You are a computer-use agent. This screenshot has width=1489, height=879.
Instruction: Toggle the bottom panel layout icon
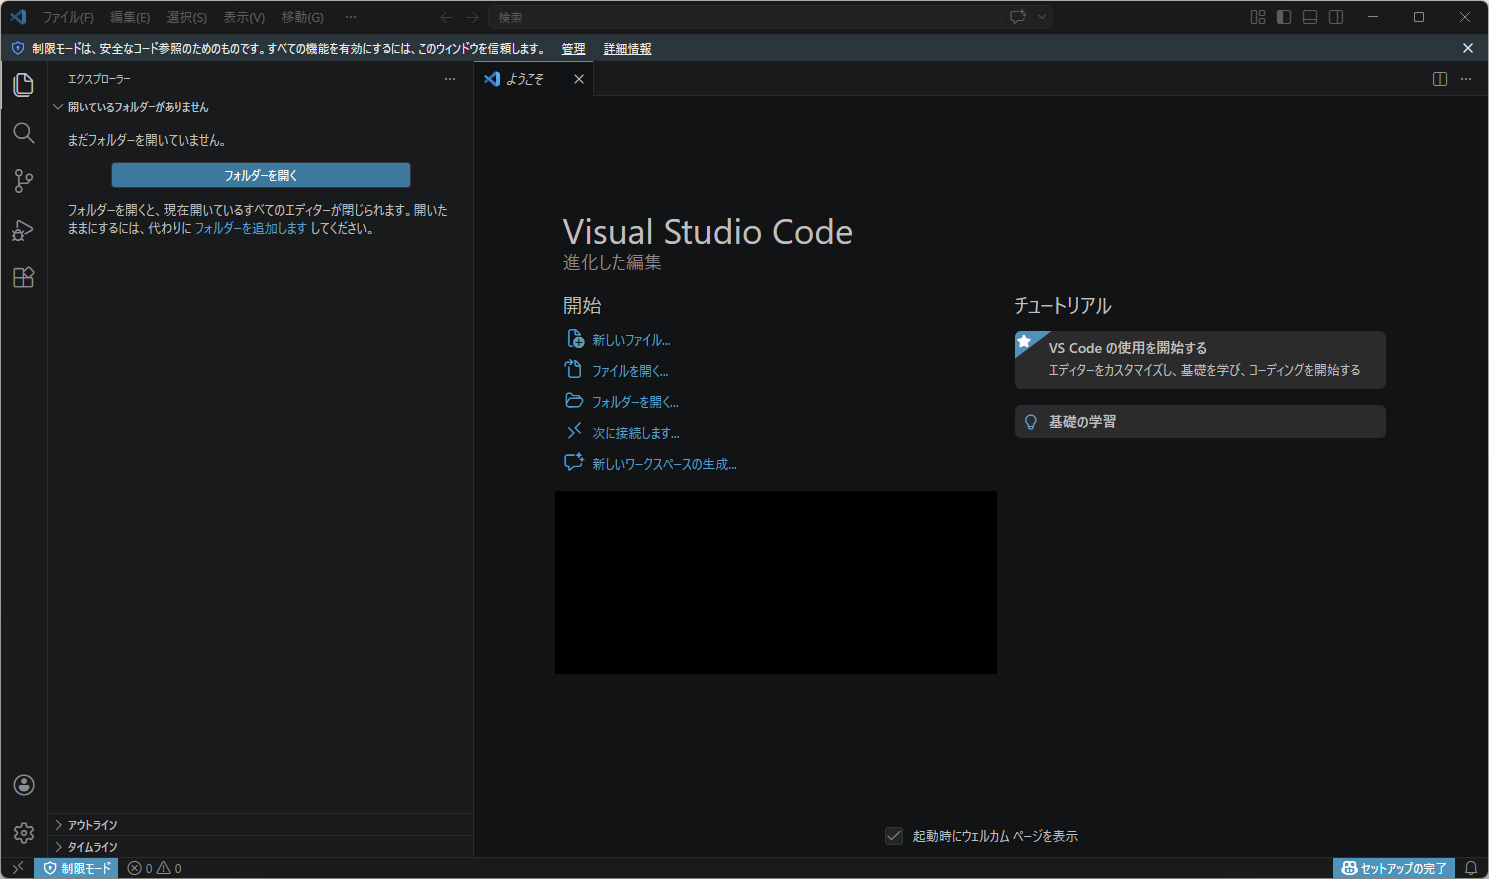pyautogui.click(x=1310, y=17)
